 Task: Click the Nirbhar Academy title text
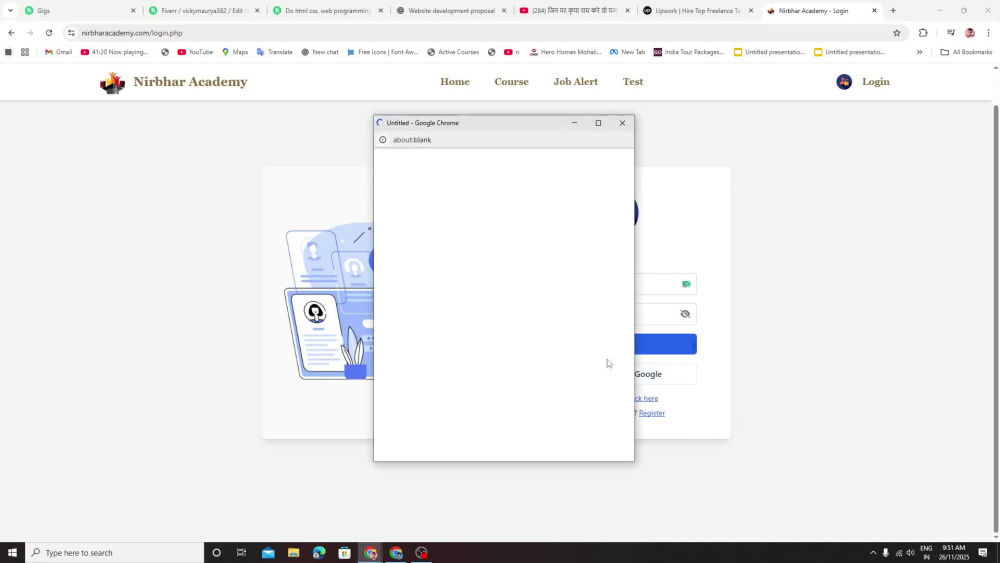pyautogui.click(x=190, y=82)
